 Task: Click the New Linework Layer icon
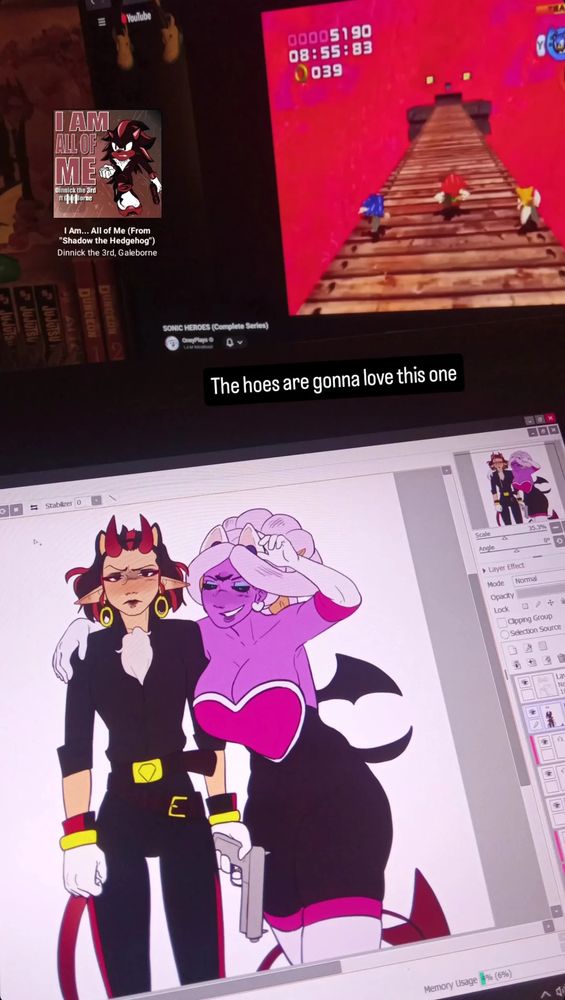528,647
